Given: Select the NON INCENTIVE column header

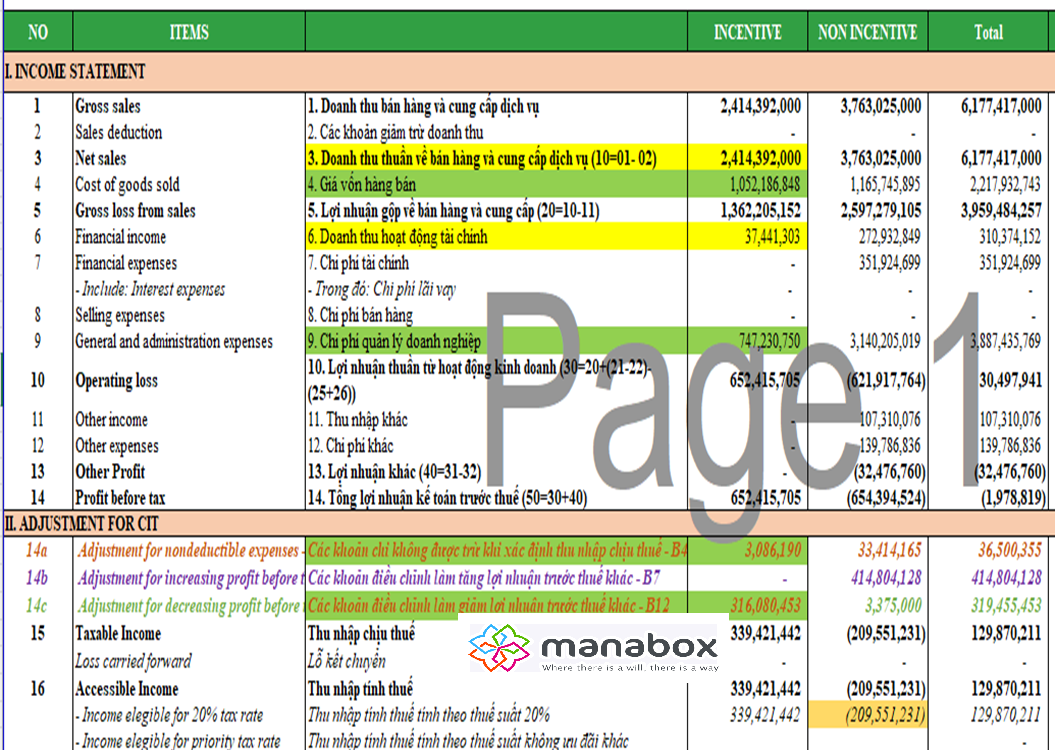Looking at the screenshot, I should 867,32.
